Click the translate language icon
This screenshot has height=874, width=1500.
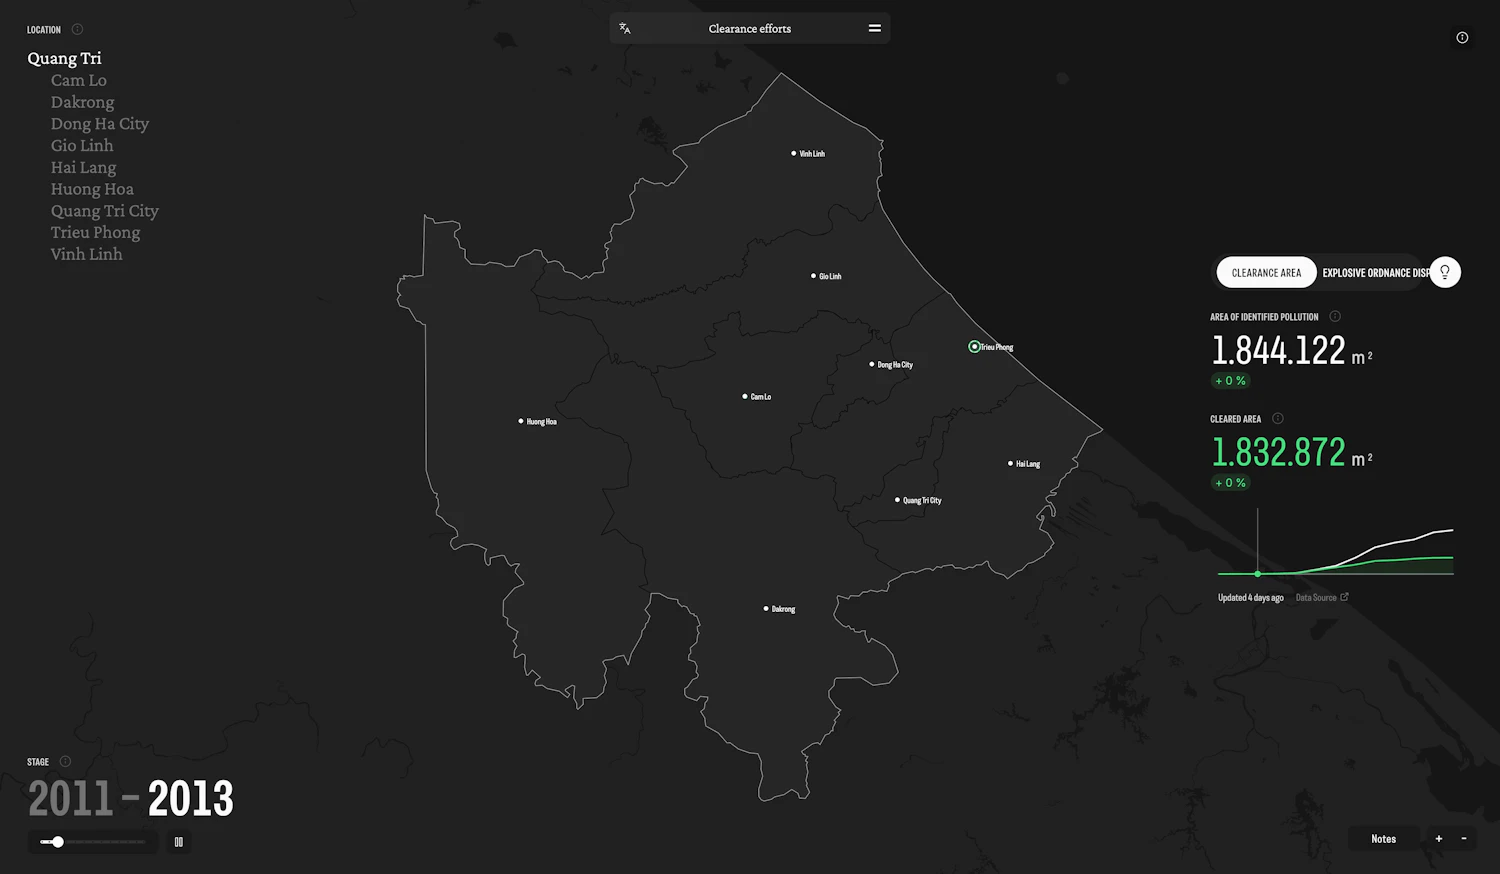point(625,29)
